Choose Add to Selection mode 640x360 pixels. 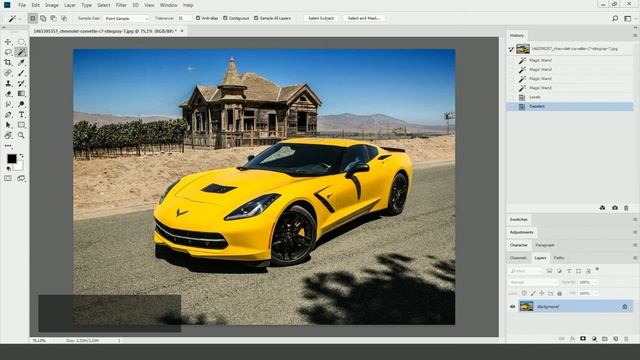coord(43,18)
